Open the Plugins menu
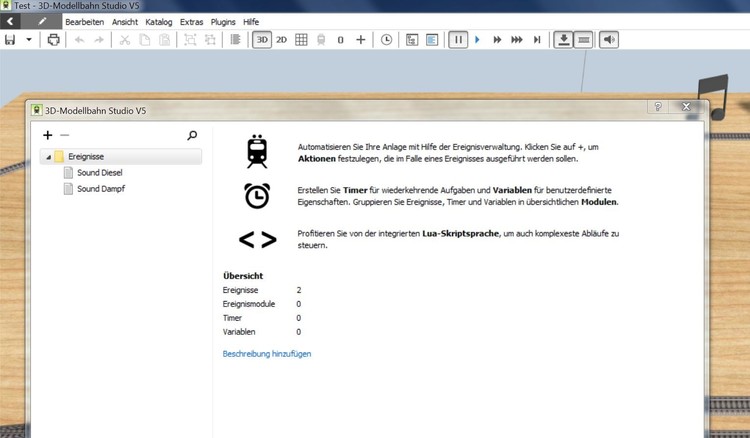Viewport: 750px width, 438px height. click(x=223, y=21)
